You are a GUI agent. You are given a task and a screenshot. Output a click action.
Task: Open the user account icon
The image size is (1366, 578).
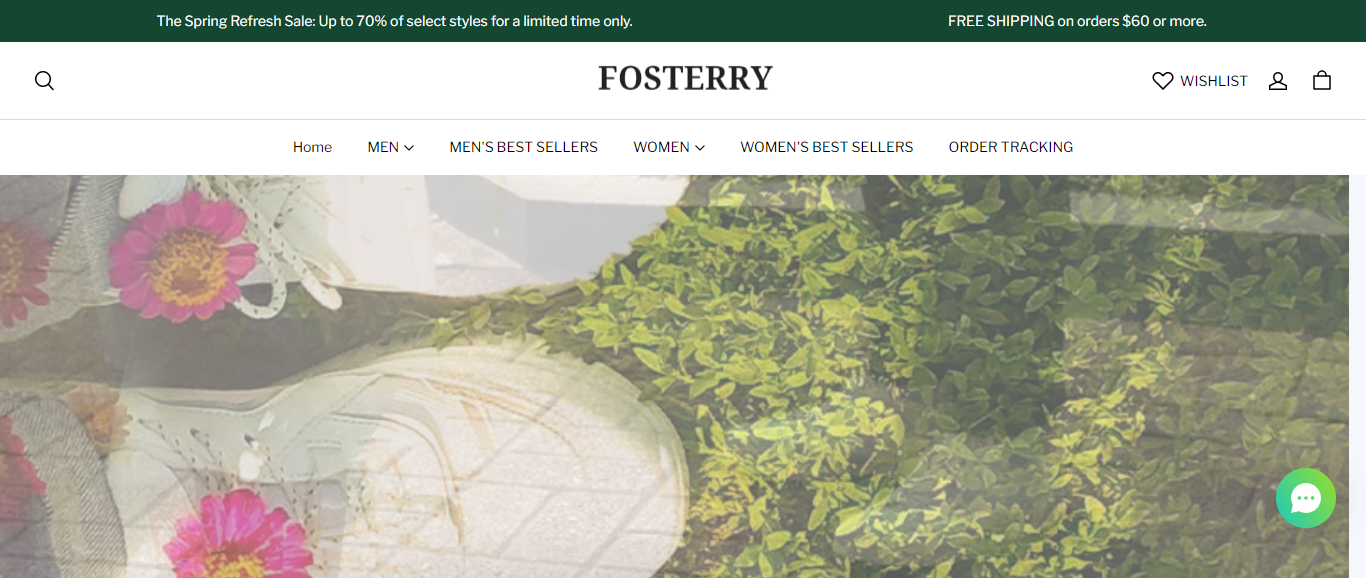click(1278, 81)
